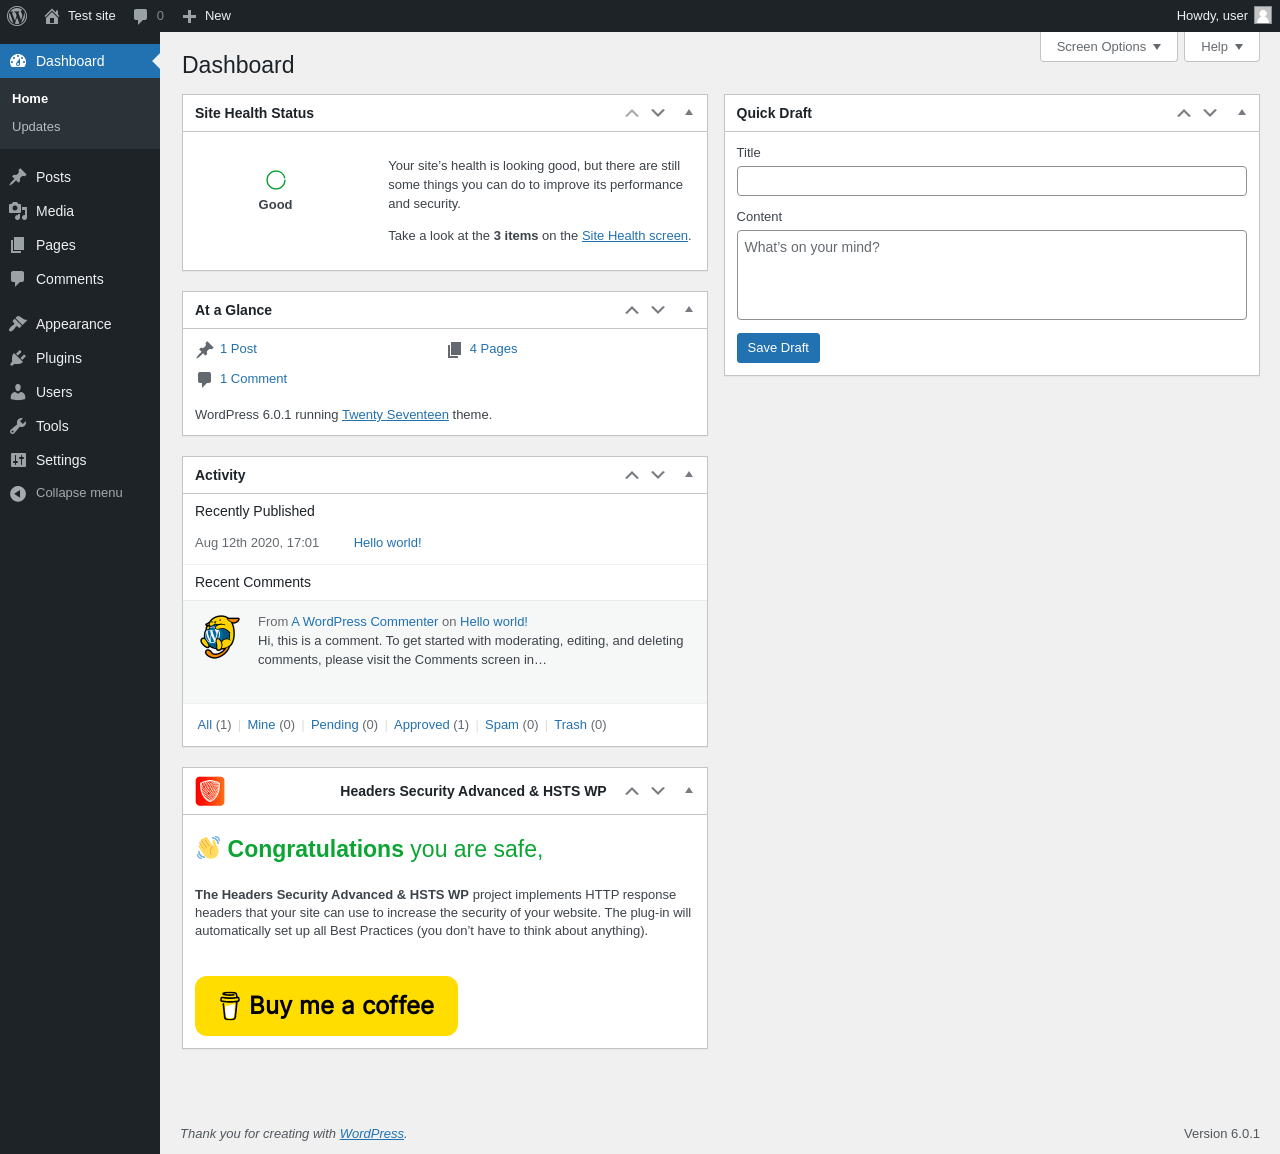This screenshot has width=1280, height=1154.
Task: Open the Plugins menu
Action: (x=80, y=358)
